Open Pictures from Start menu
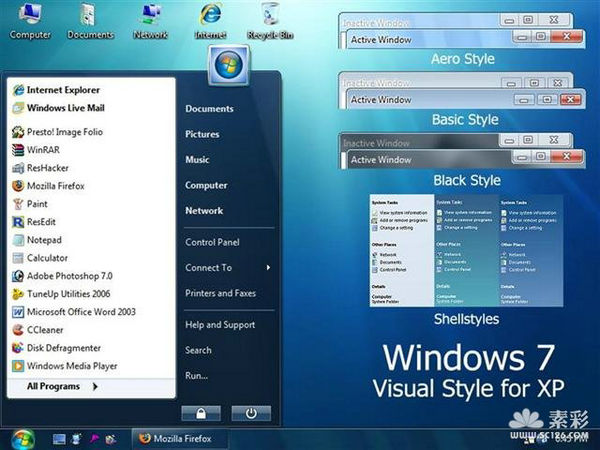 click(x=202, y=134)
